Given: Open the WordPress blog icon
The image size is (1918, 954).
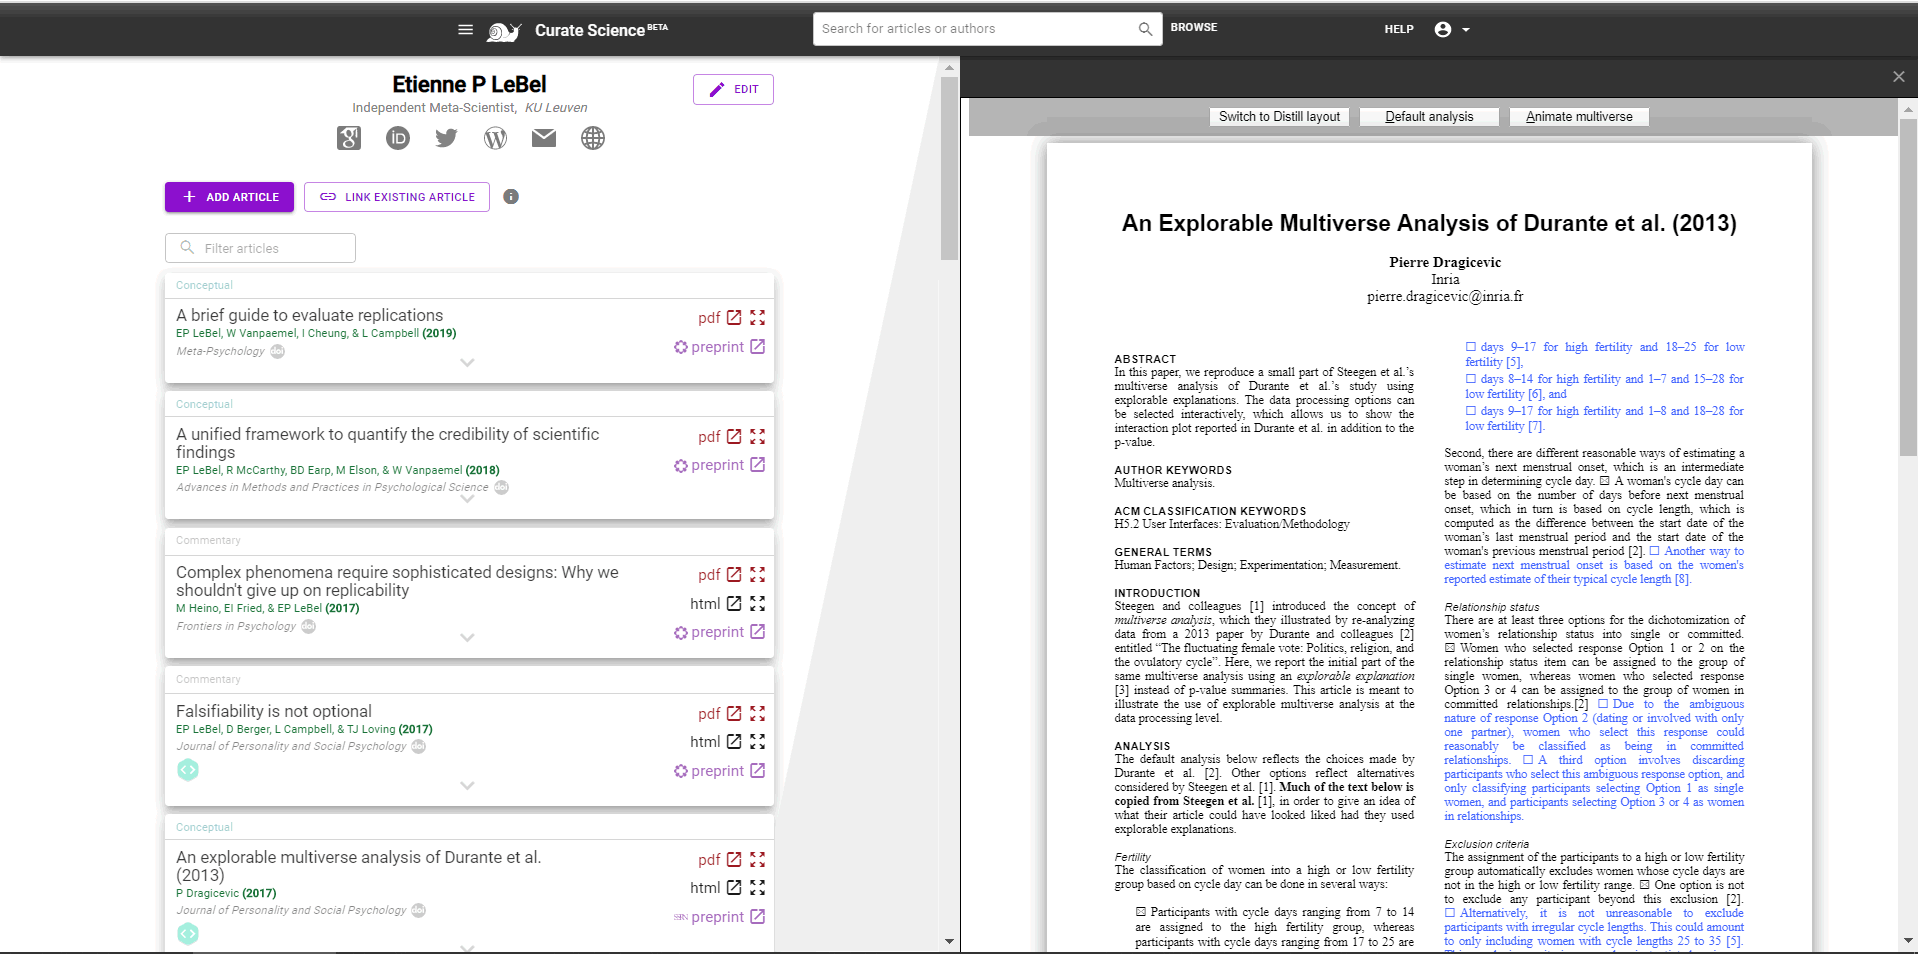Looking at the screenshot, I should [x=495, y=138].
